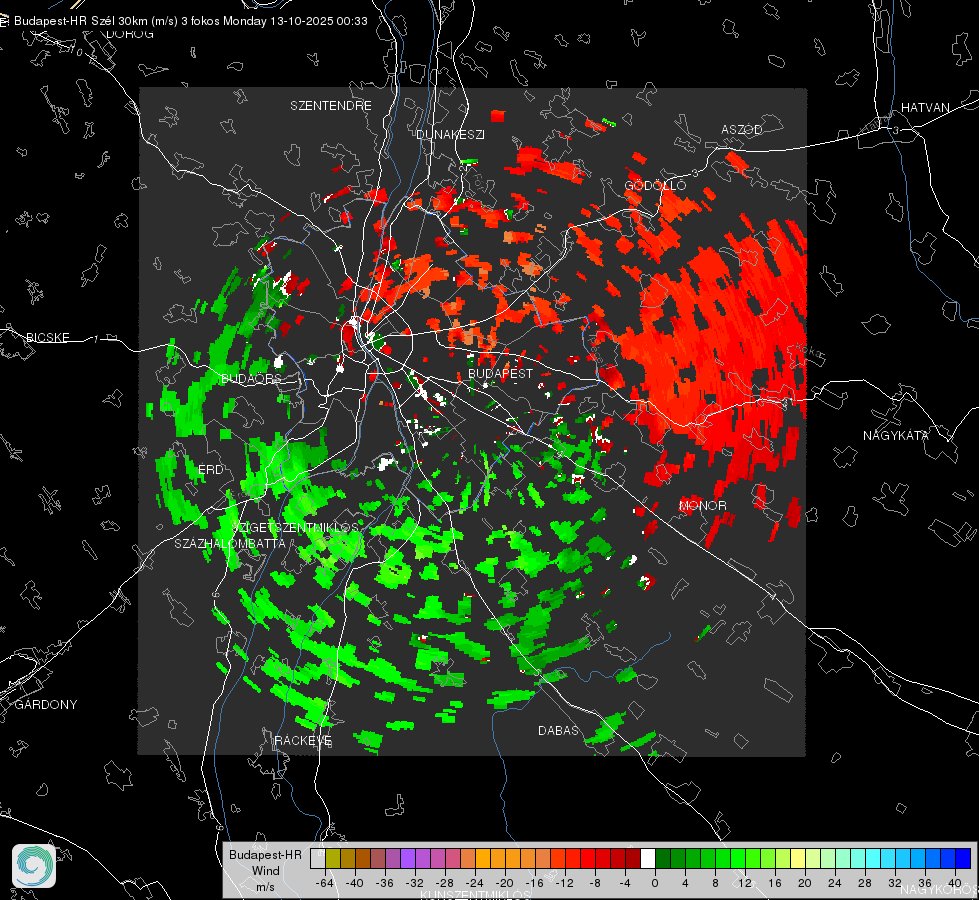The image size is (979, 900).
Task: Click the SZIGETSZENTMIKLÓS town label
Action: [x=295, y=527]
